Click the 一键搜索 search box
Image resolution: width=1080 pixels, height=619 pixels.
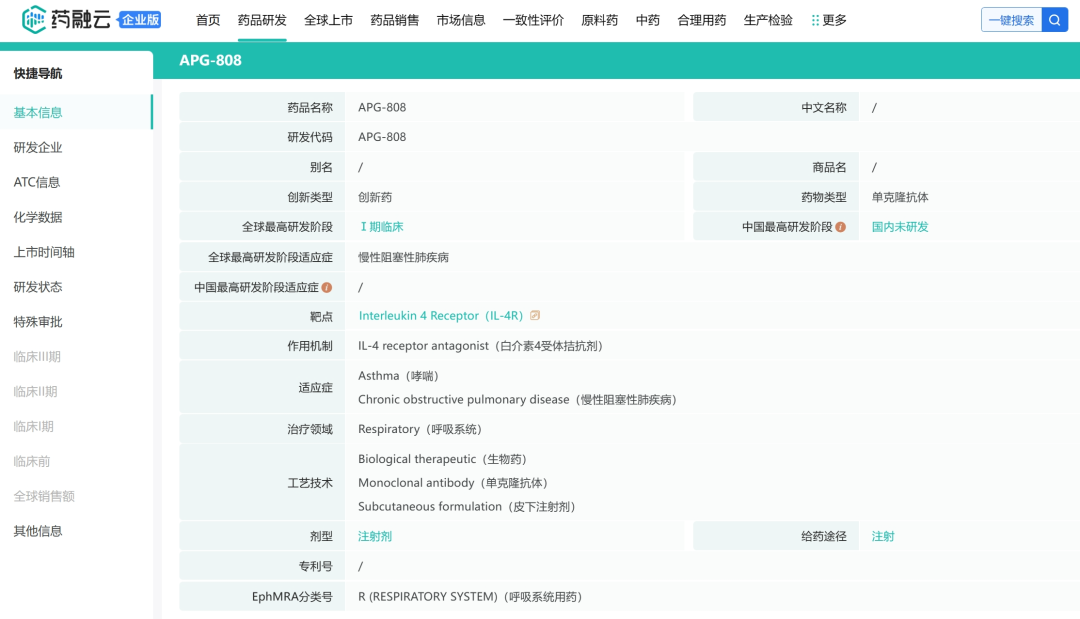1011,20
